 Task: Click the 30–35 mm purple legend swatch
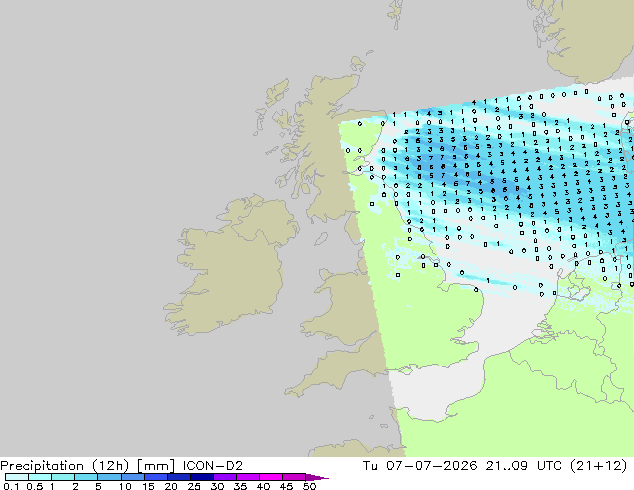[225, 477]
